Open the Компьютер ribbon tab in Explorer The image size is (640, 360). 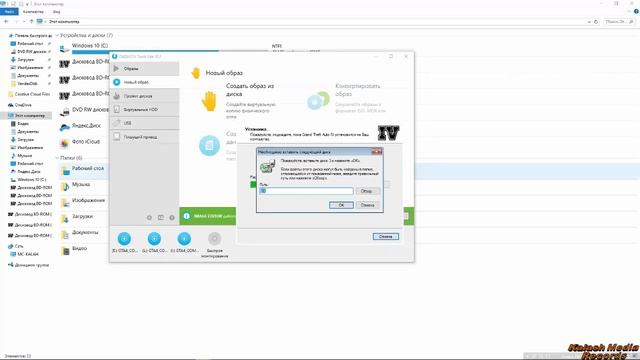tap(33, 12)
